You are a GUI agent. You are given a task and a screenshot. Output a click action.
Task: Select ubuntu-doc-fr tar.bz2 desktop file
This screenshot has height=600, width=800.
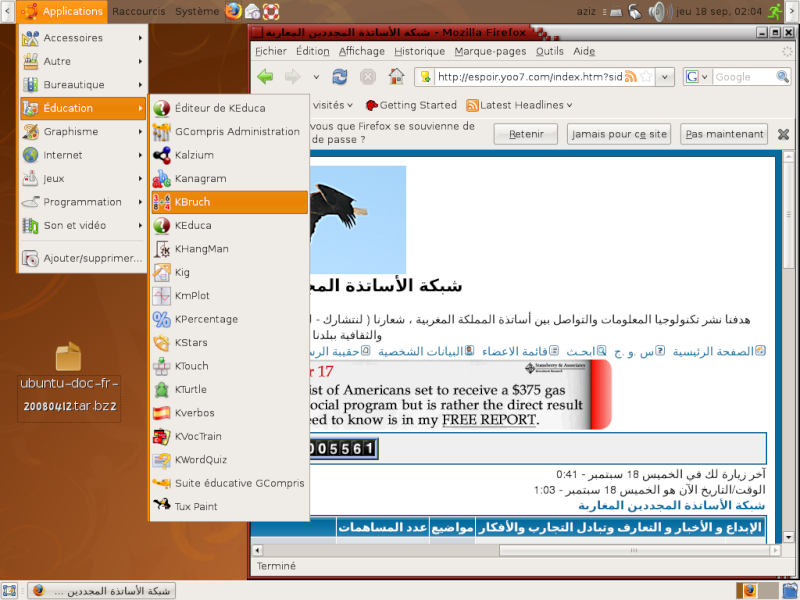click(69, 381)
